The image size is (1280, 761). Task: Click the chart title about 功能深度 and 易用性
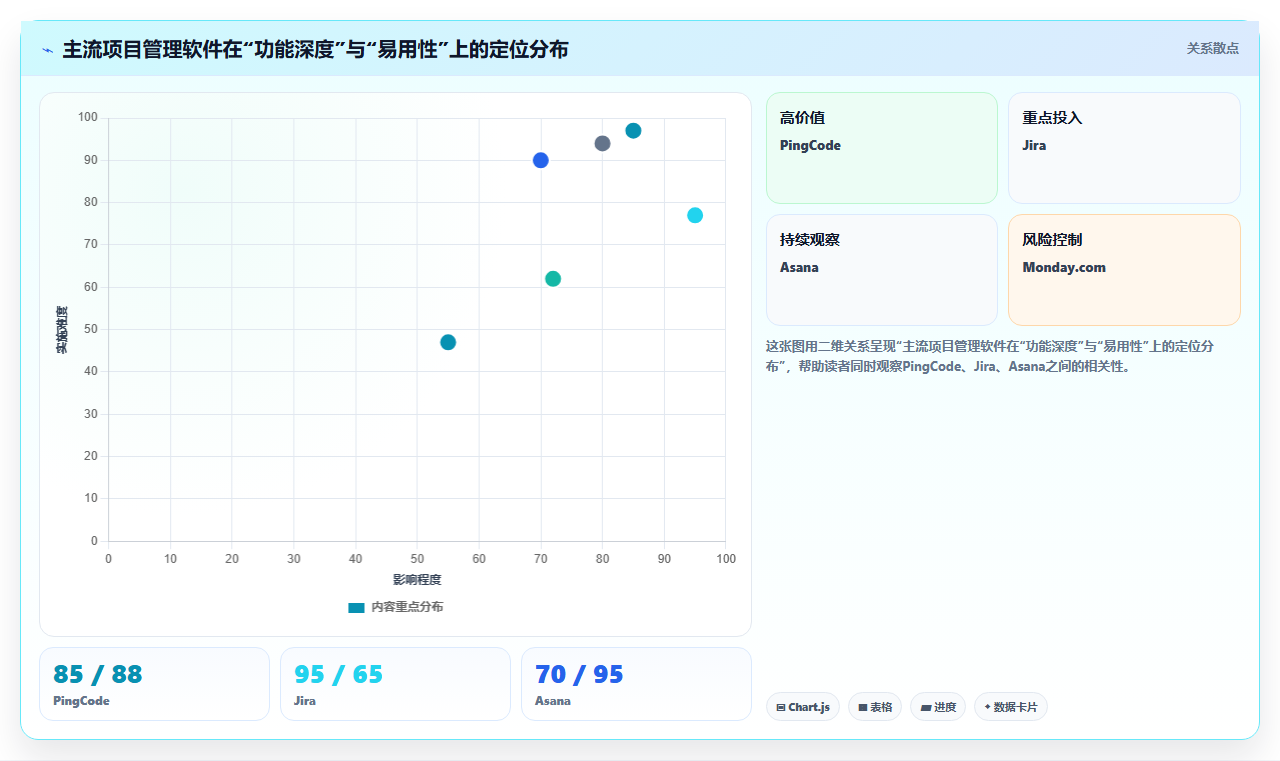[315, 49]
